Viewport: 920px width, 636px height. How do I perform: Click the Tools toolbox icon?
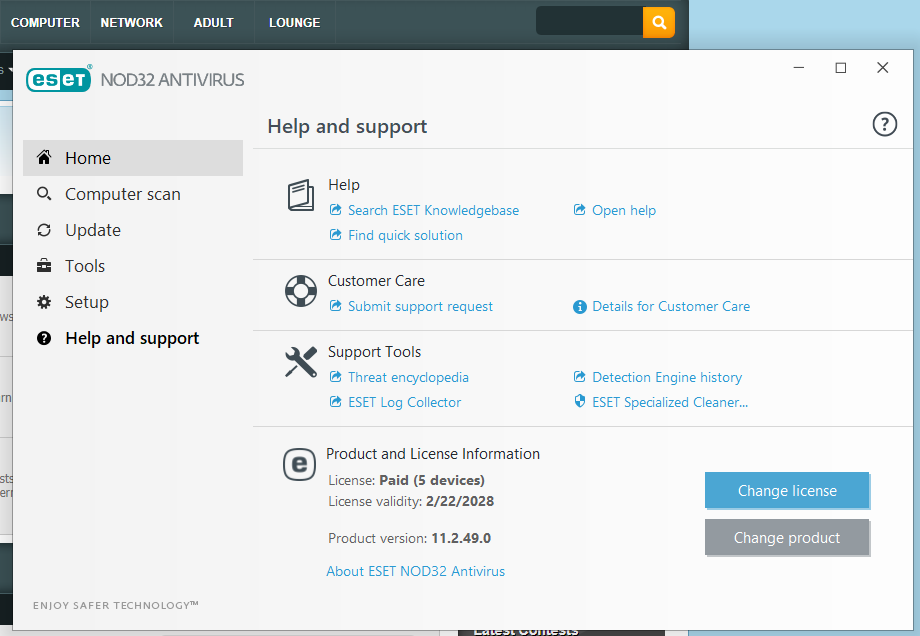[x=44, y=266]
